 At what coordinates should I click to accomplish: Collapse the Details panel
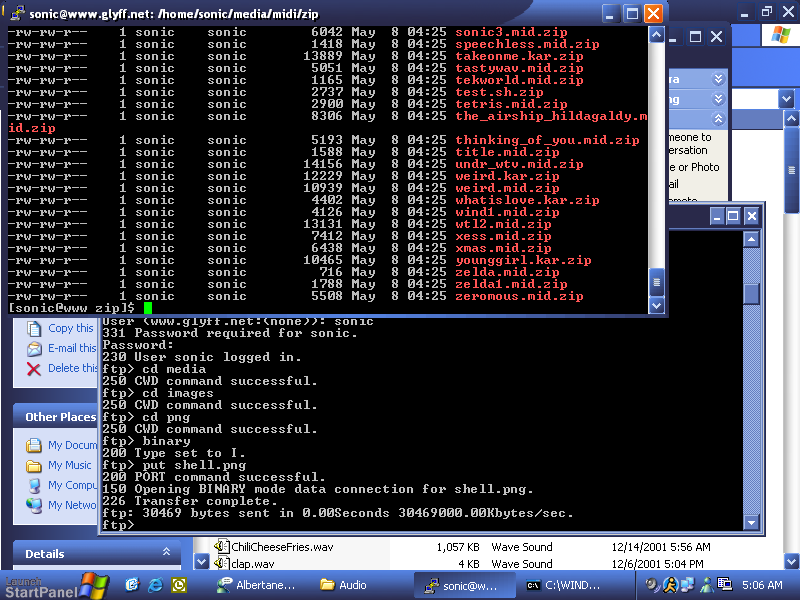pyautogui.click(x=166, y=553)
